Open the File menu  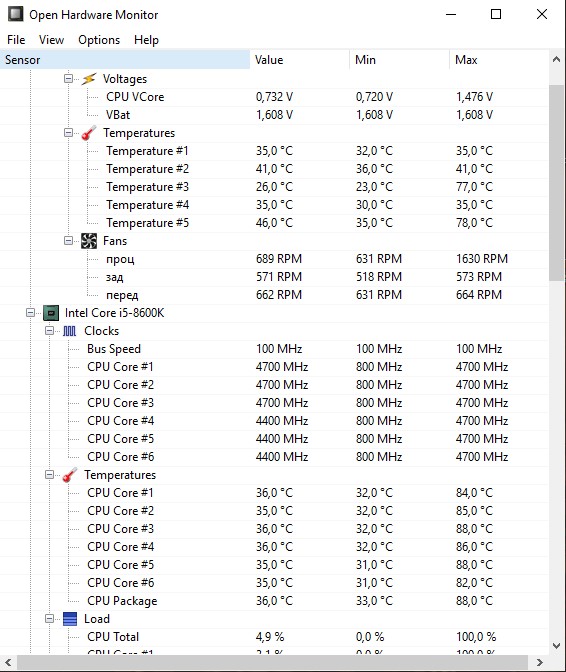pos(16,40)
